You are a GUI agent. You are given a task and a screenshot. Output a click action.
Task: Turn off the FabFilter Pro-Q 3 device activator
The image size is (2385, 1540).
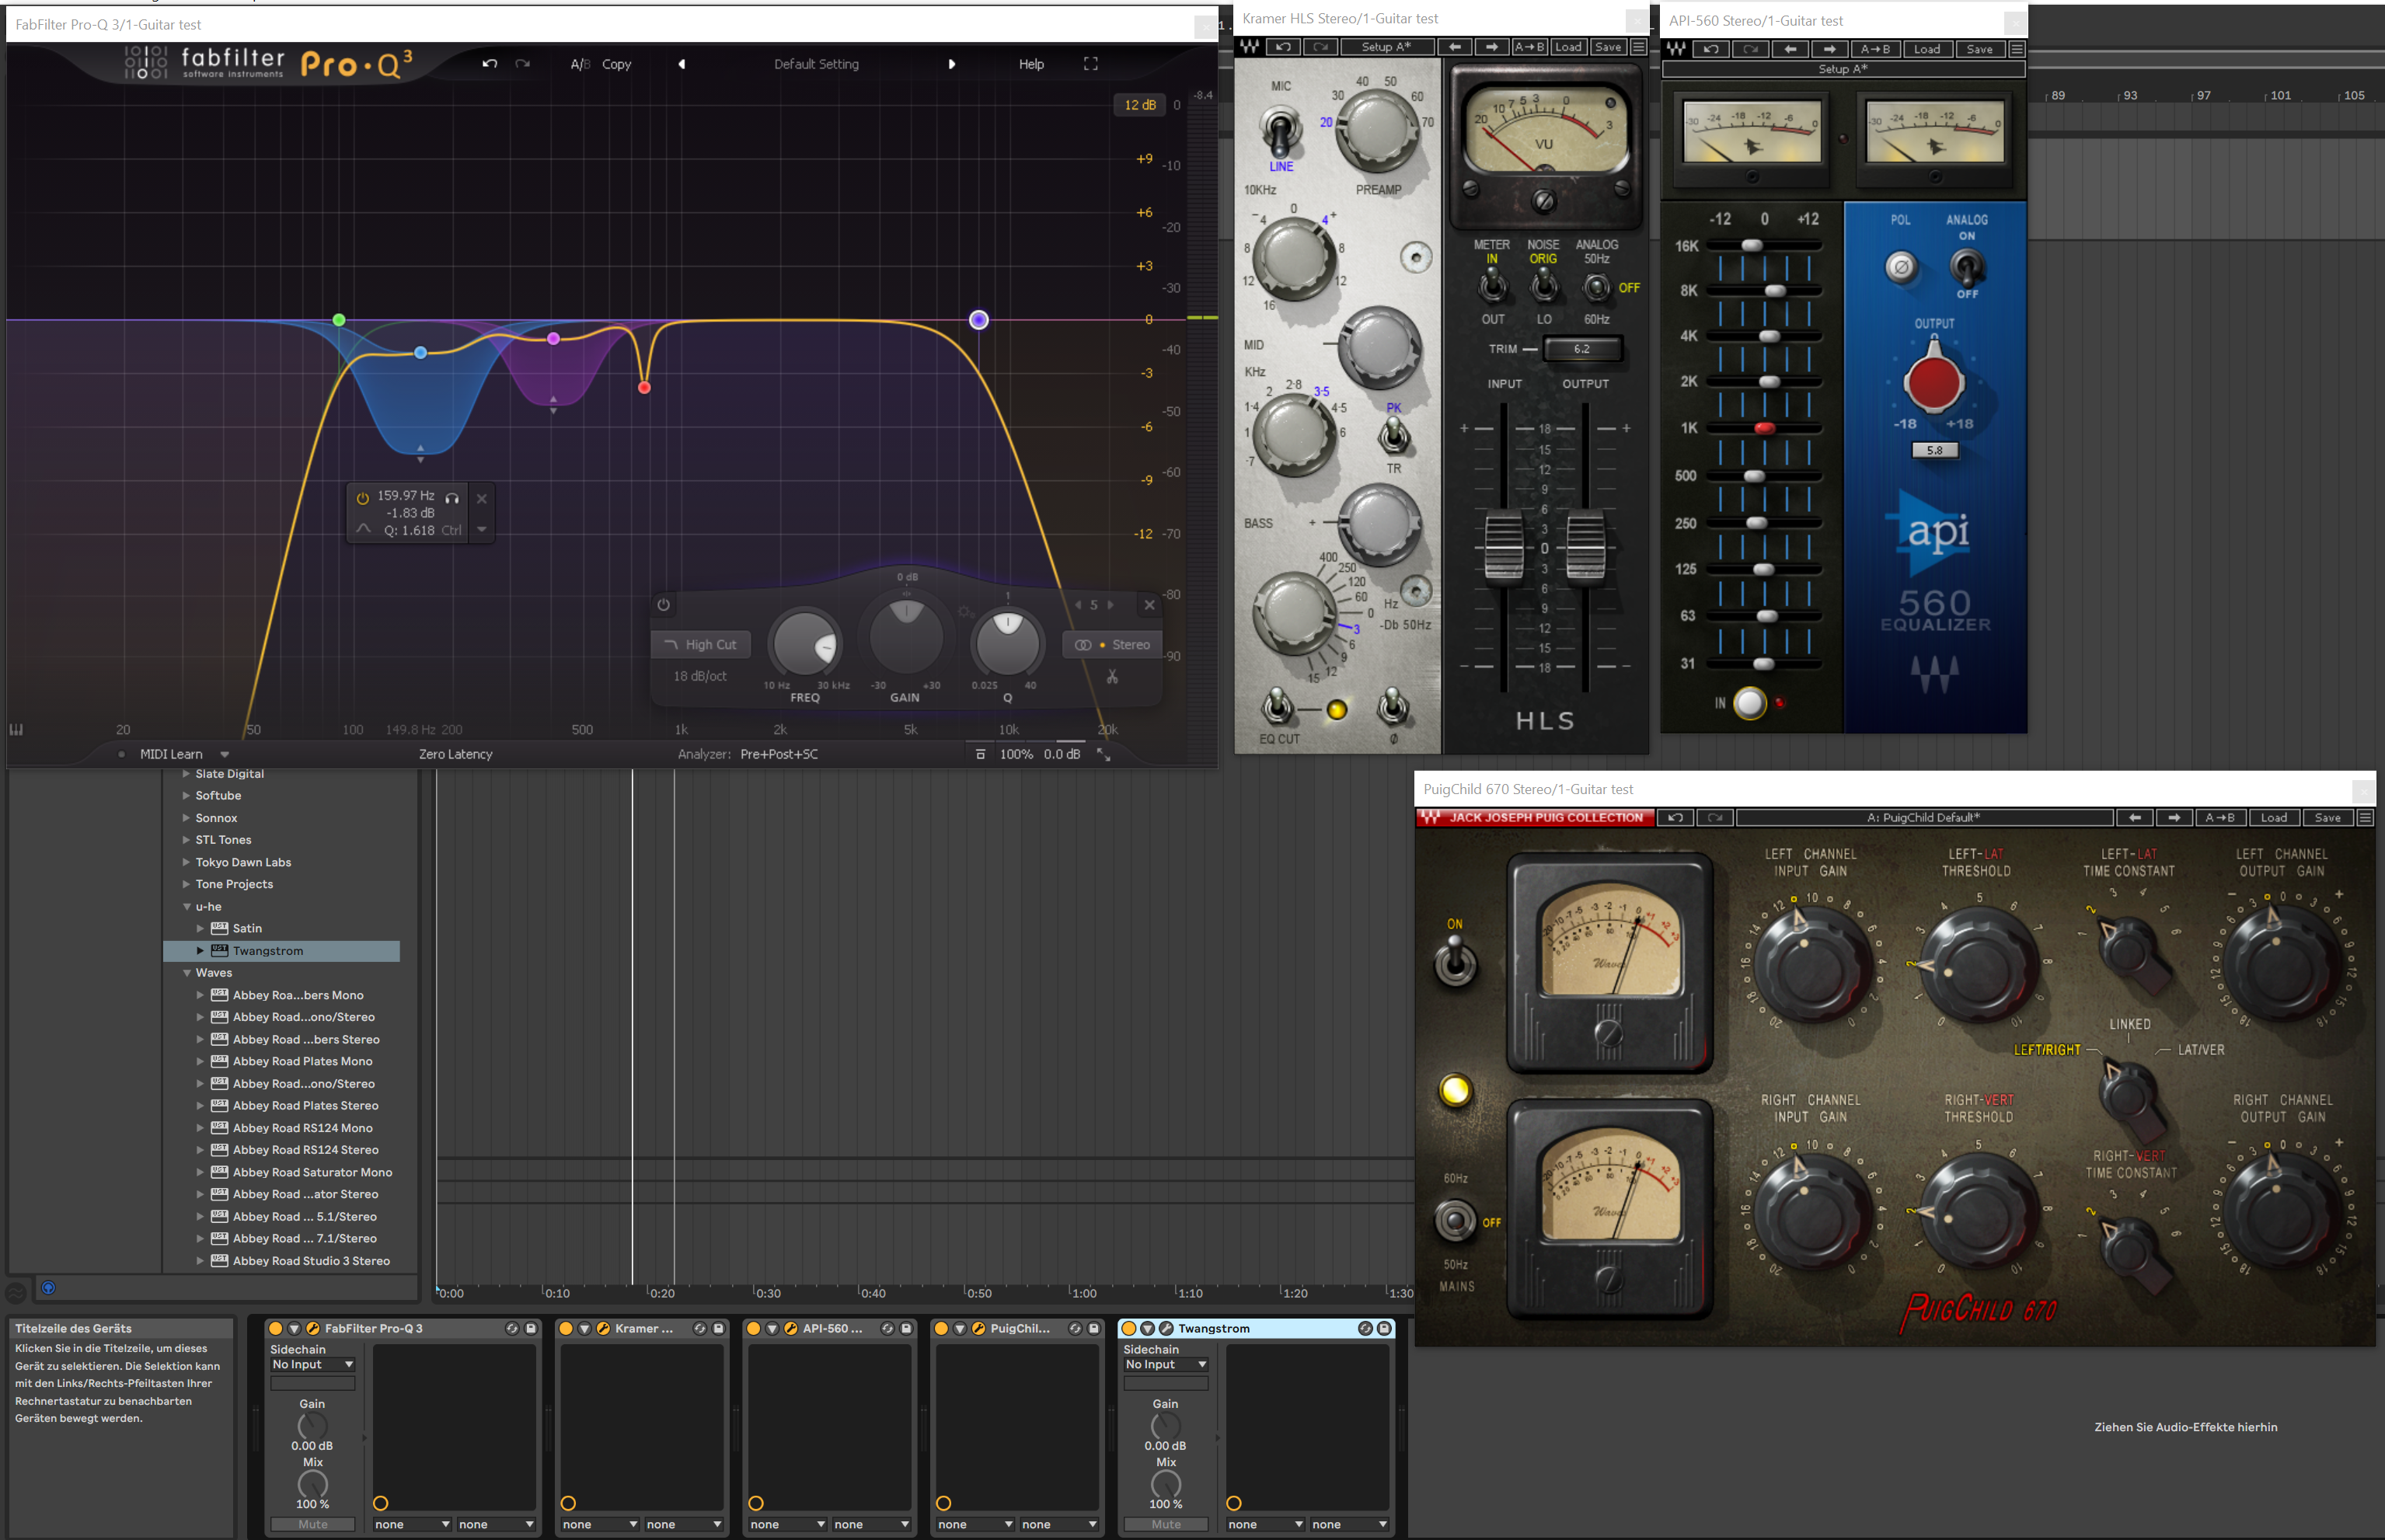(x=276, y=1328)
